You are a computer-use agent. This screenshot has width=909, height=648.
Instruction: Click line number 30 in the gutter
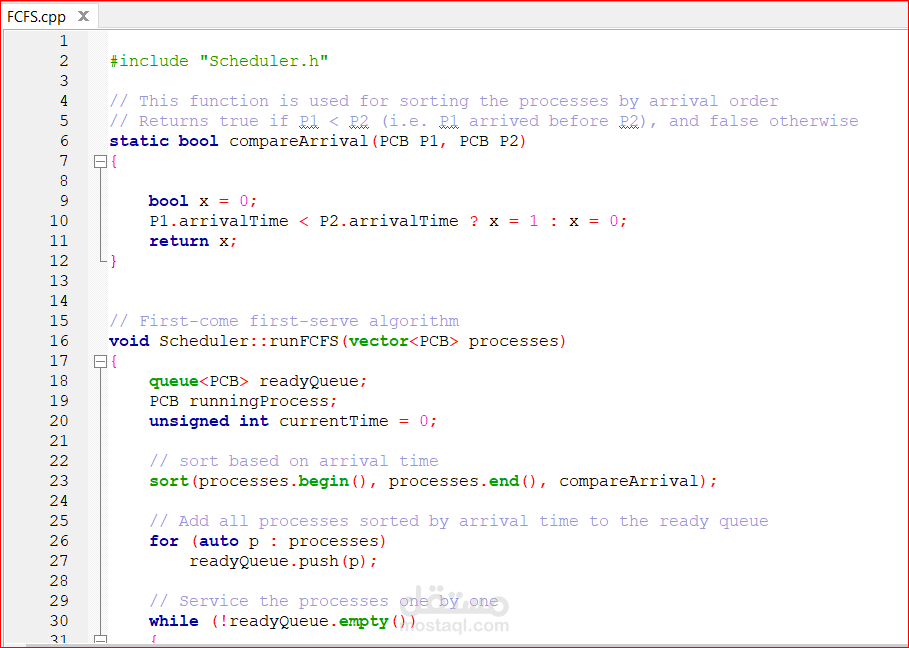tap(59, 621)
